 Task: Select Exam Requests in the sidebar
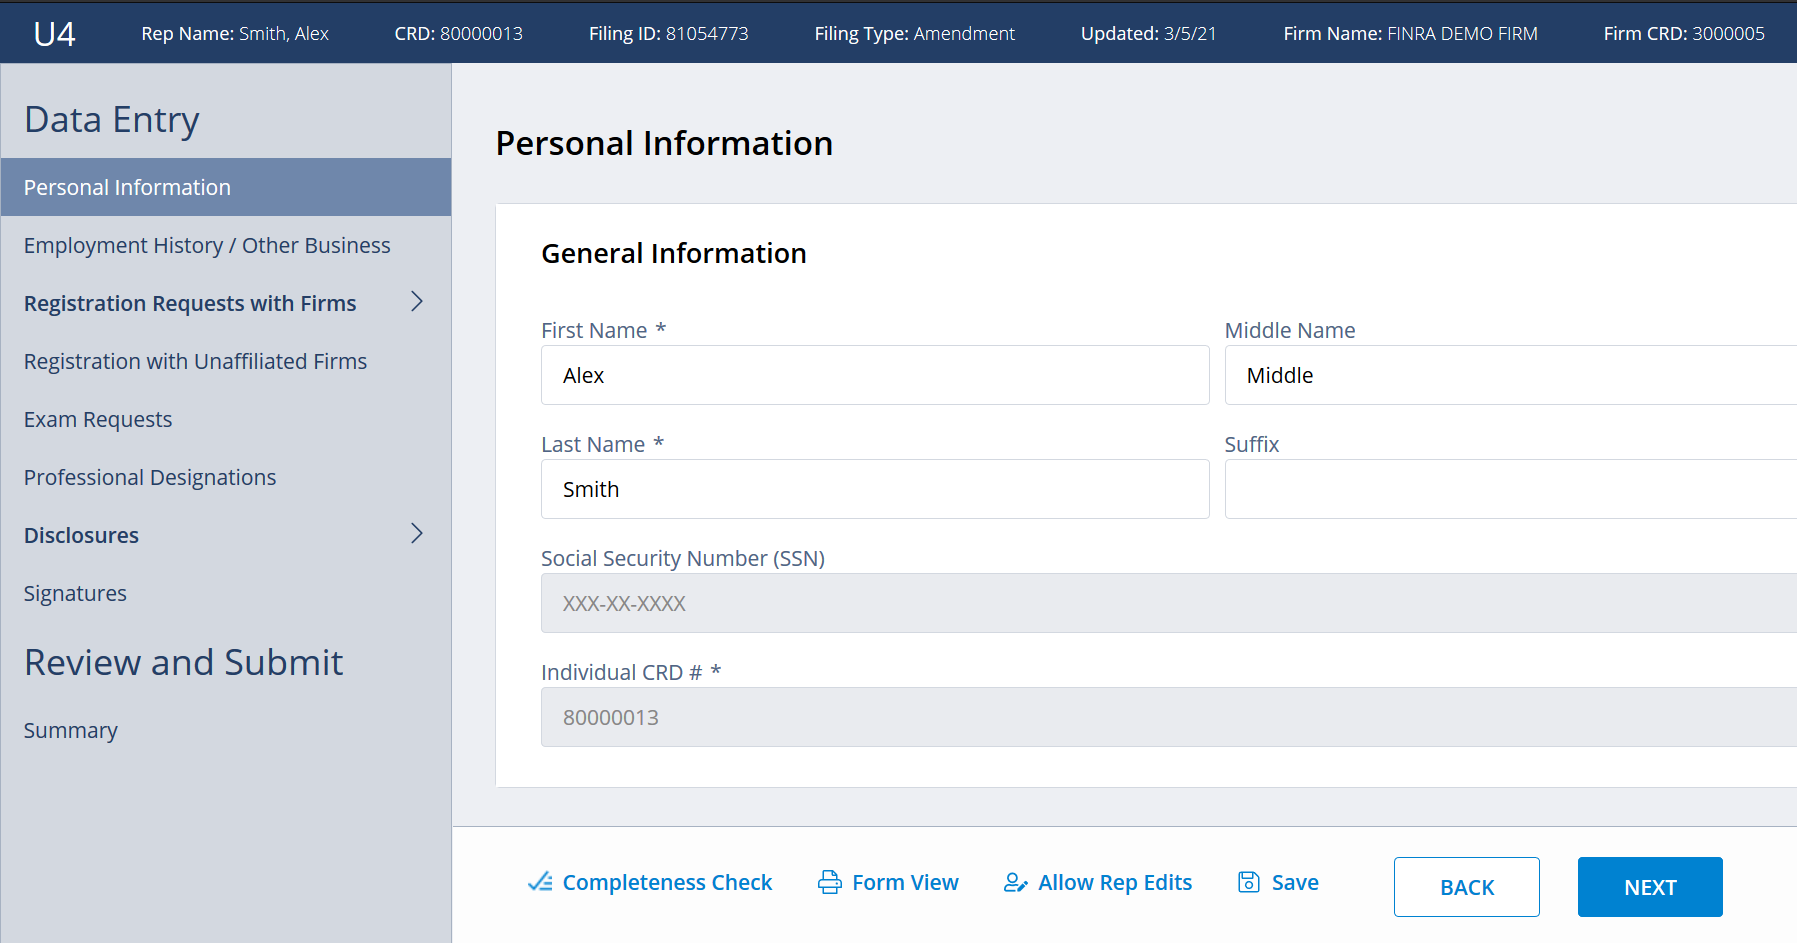[x=98, y=420]
